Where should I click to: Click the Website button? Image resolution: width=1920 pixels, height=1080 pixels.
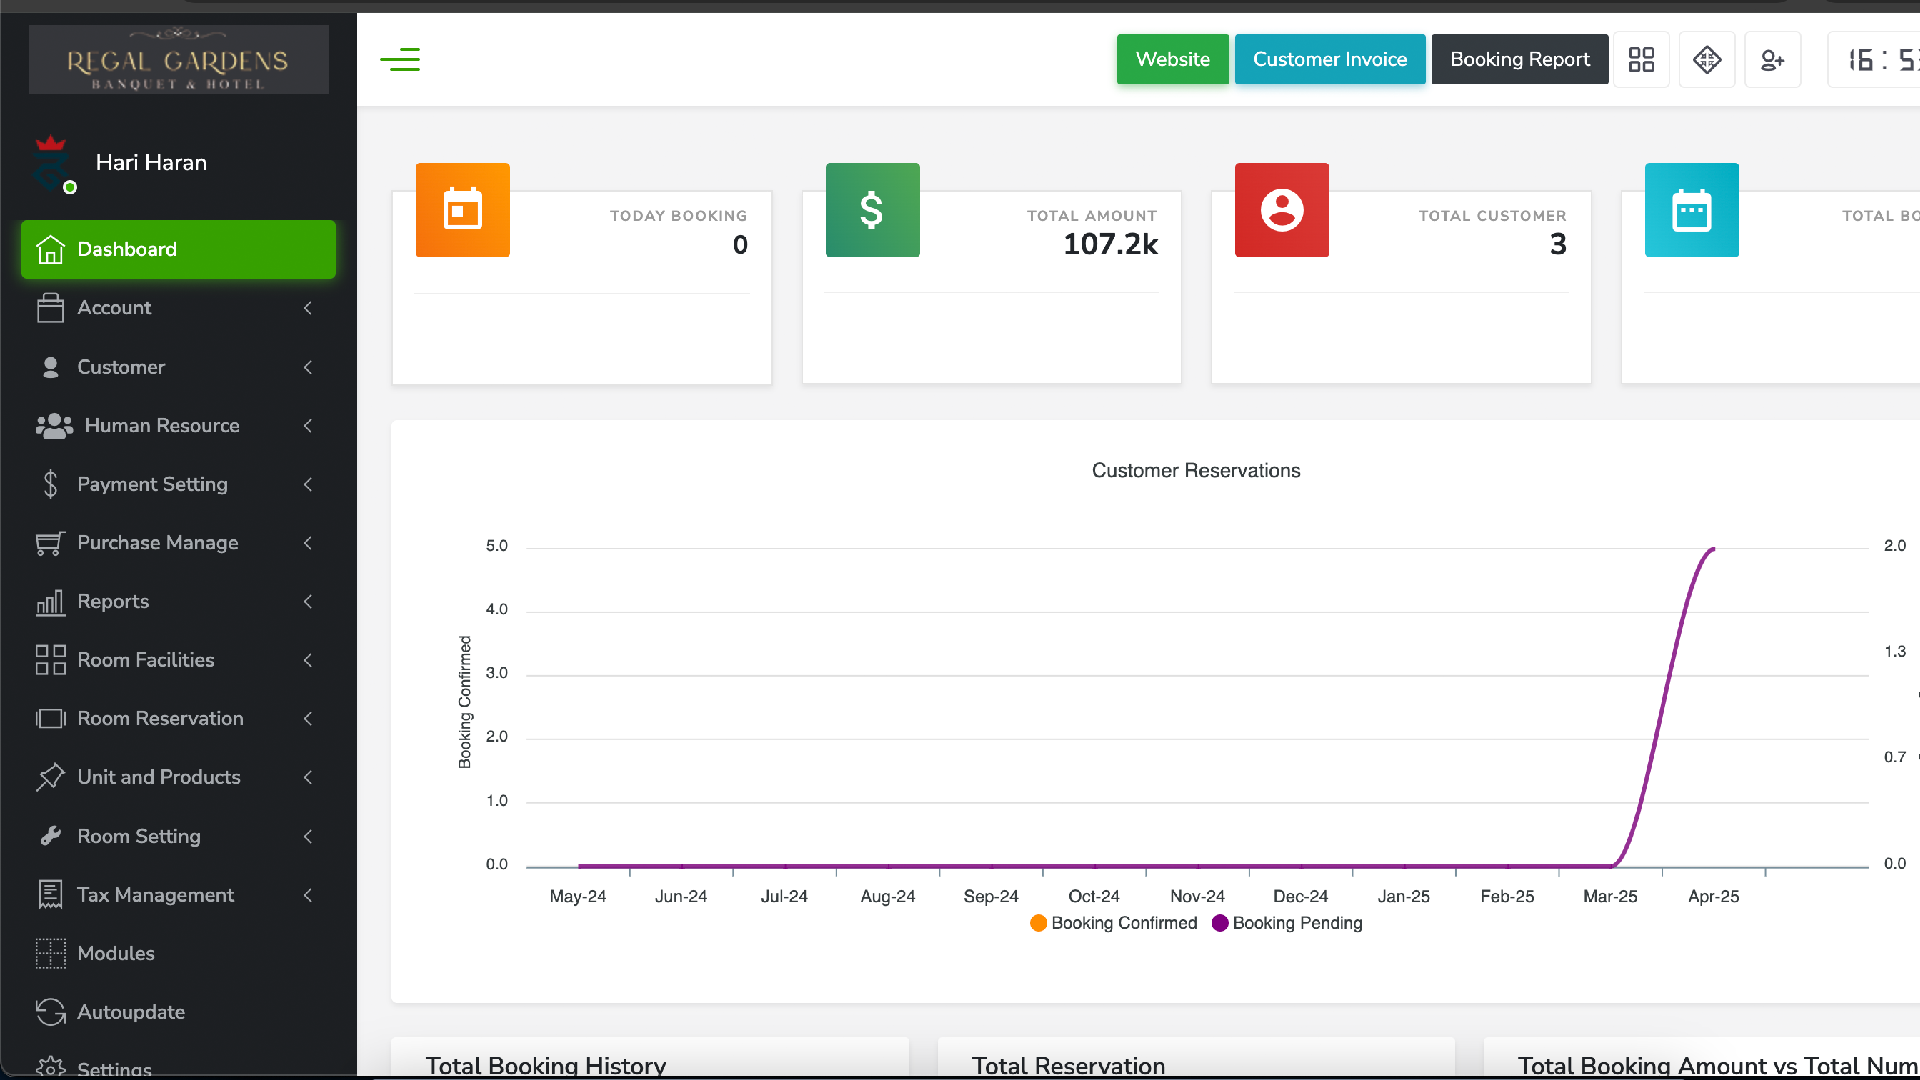1172,60
